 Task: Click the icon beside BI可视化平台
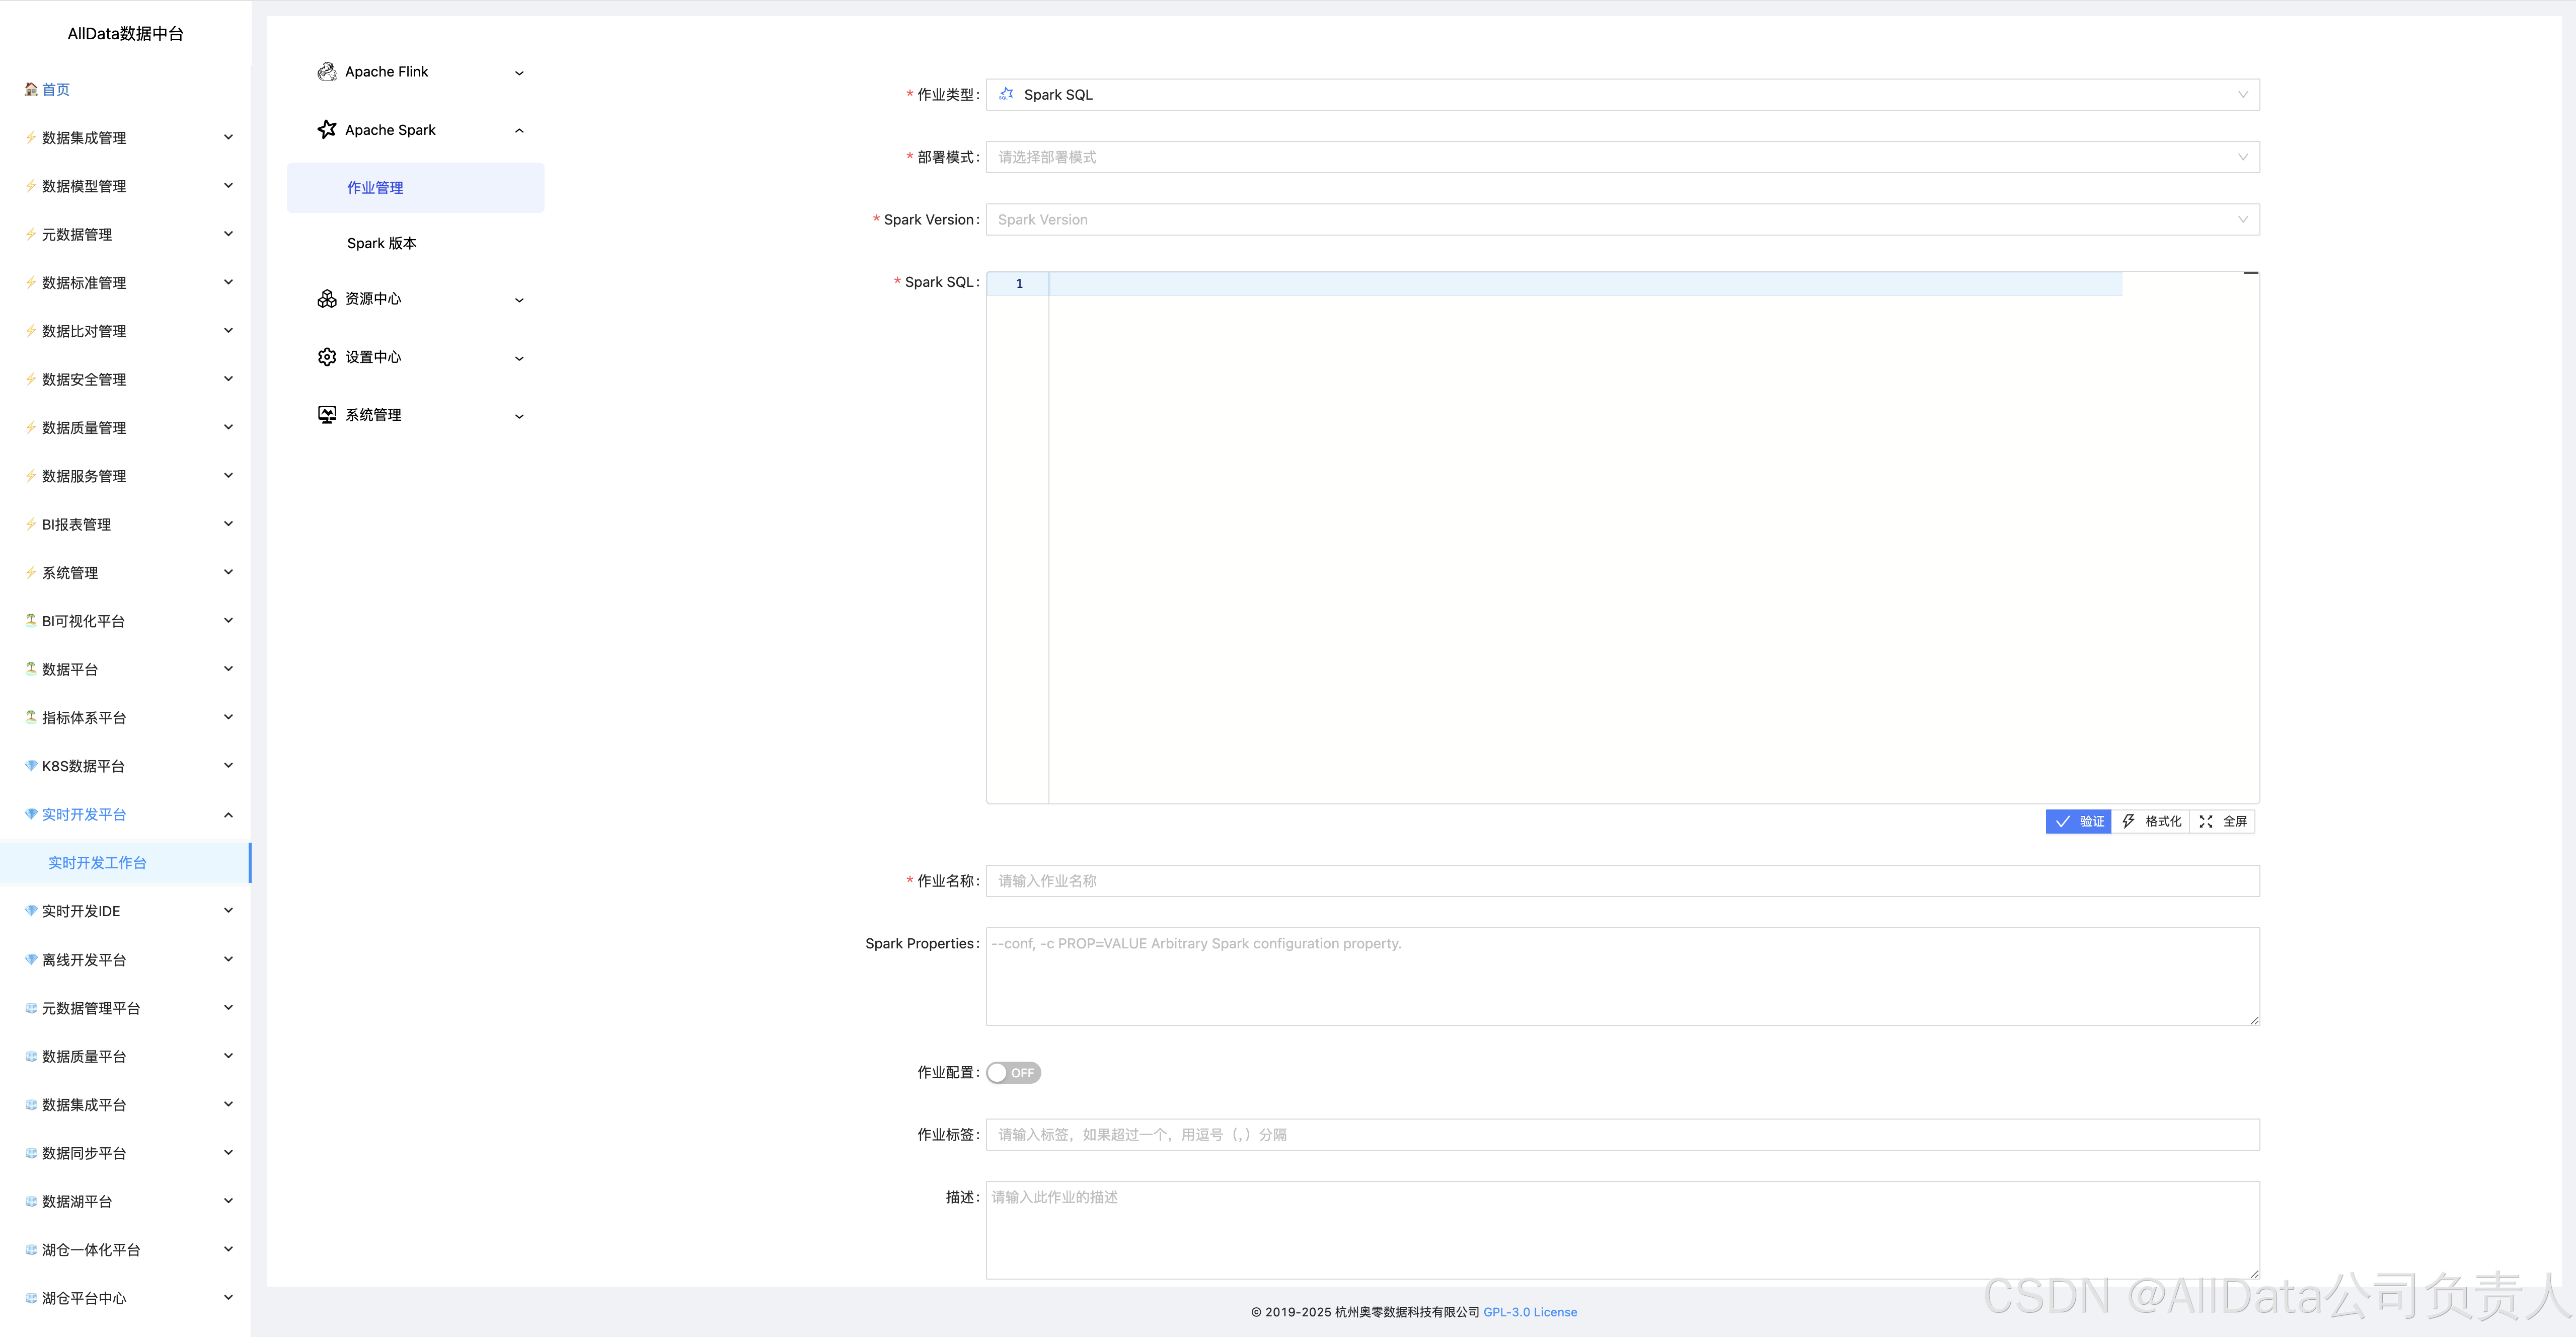pyautogui.click(x=31, y=620)
